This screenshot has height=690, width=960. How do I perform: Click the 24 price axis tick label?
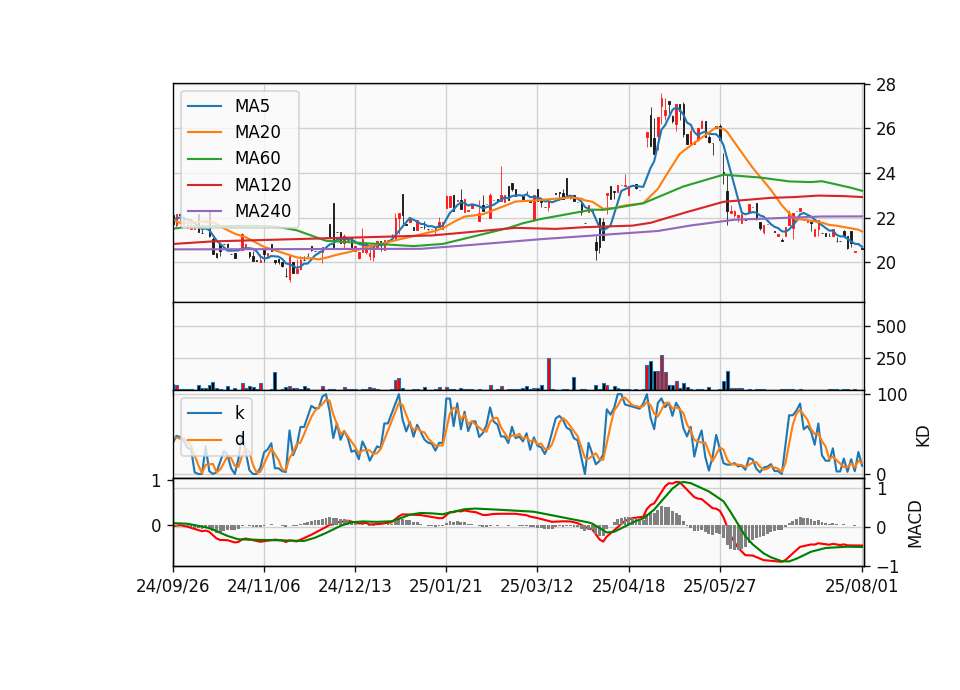point(885,174)
